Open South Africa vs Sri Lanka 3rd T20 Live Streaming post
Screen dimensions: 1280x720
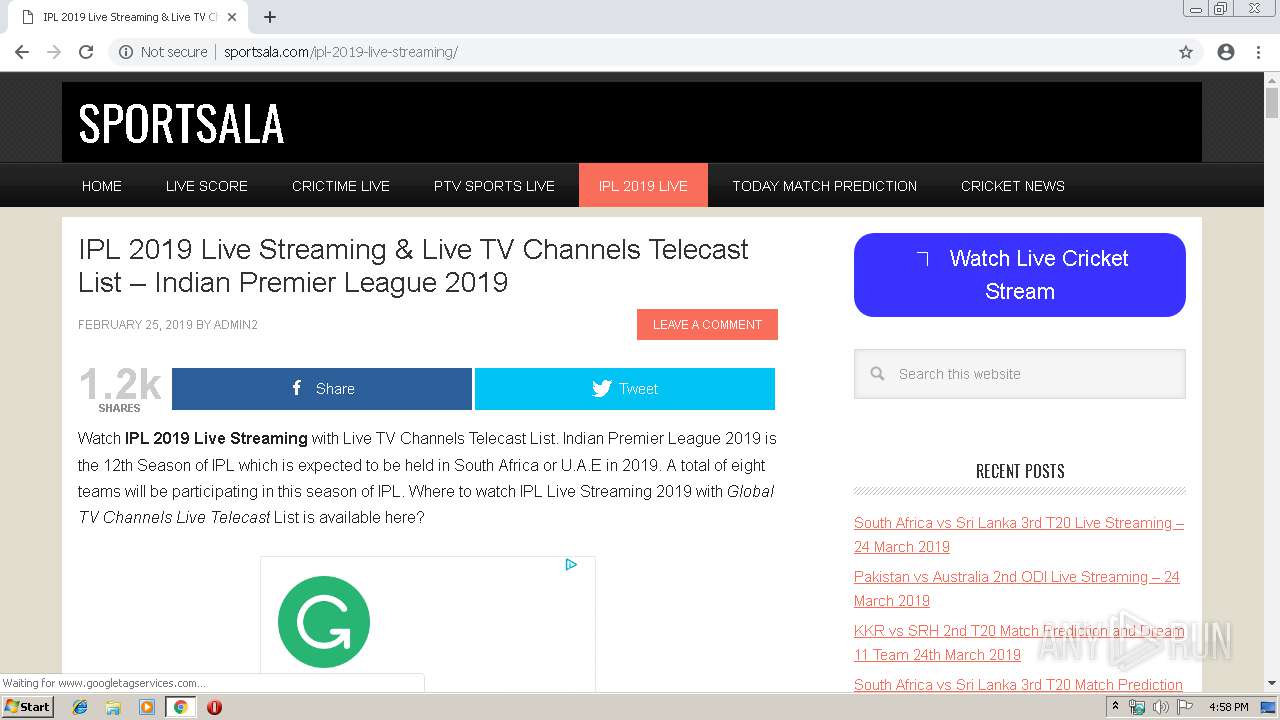click(x=1019, y=535)
